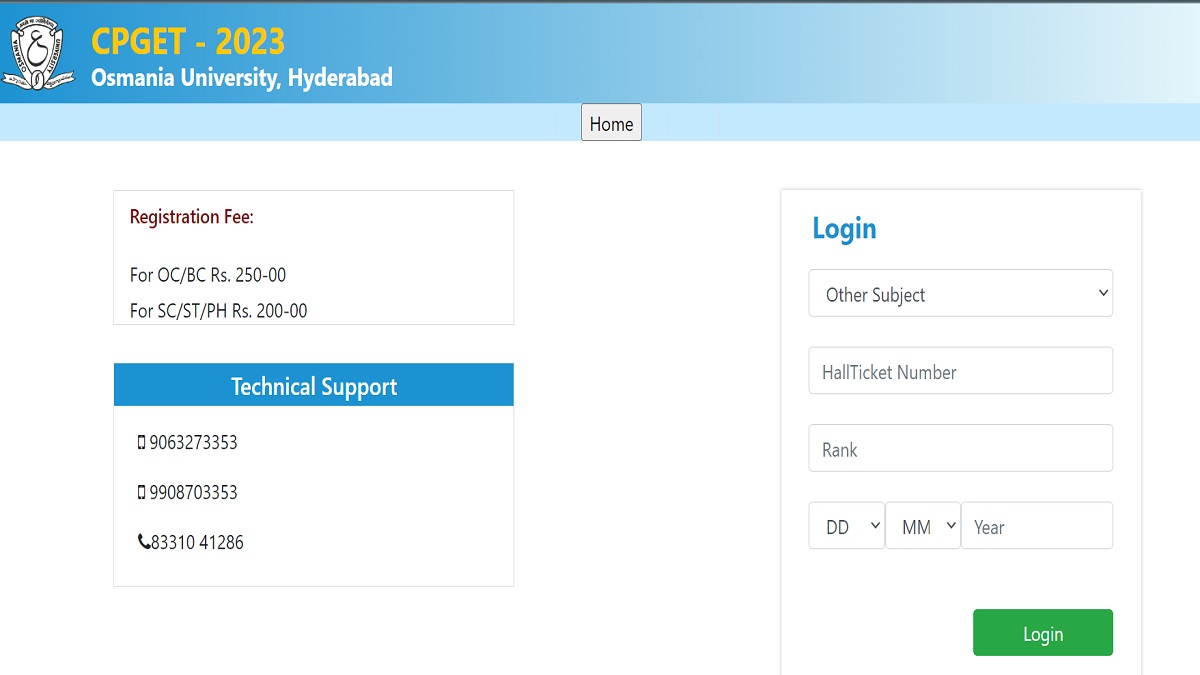Open the DD day dropdown

click(x=846, y=525)
